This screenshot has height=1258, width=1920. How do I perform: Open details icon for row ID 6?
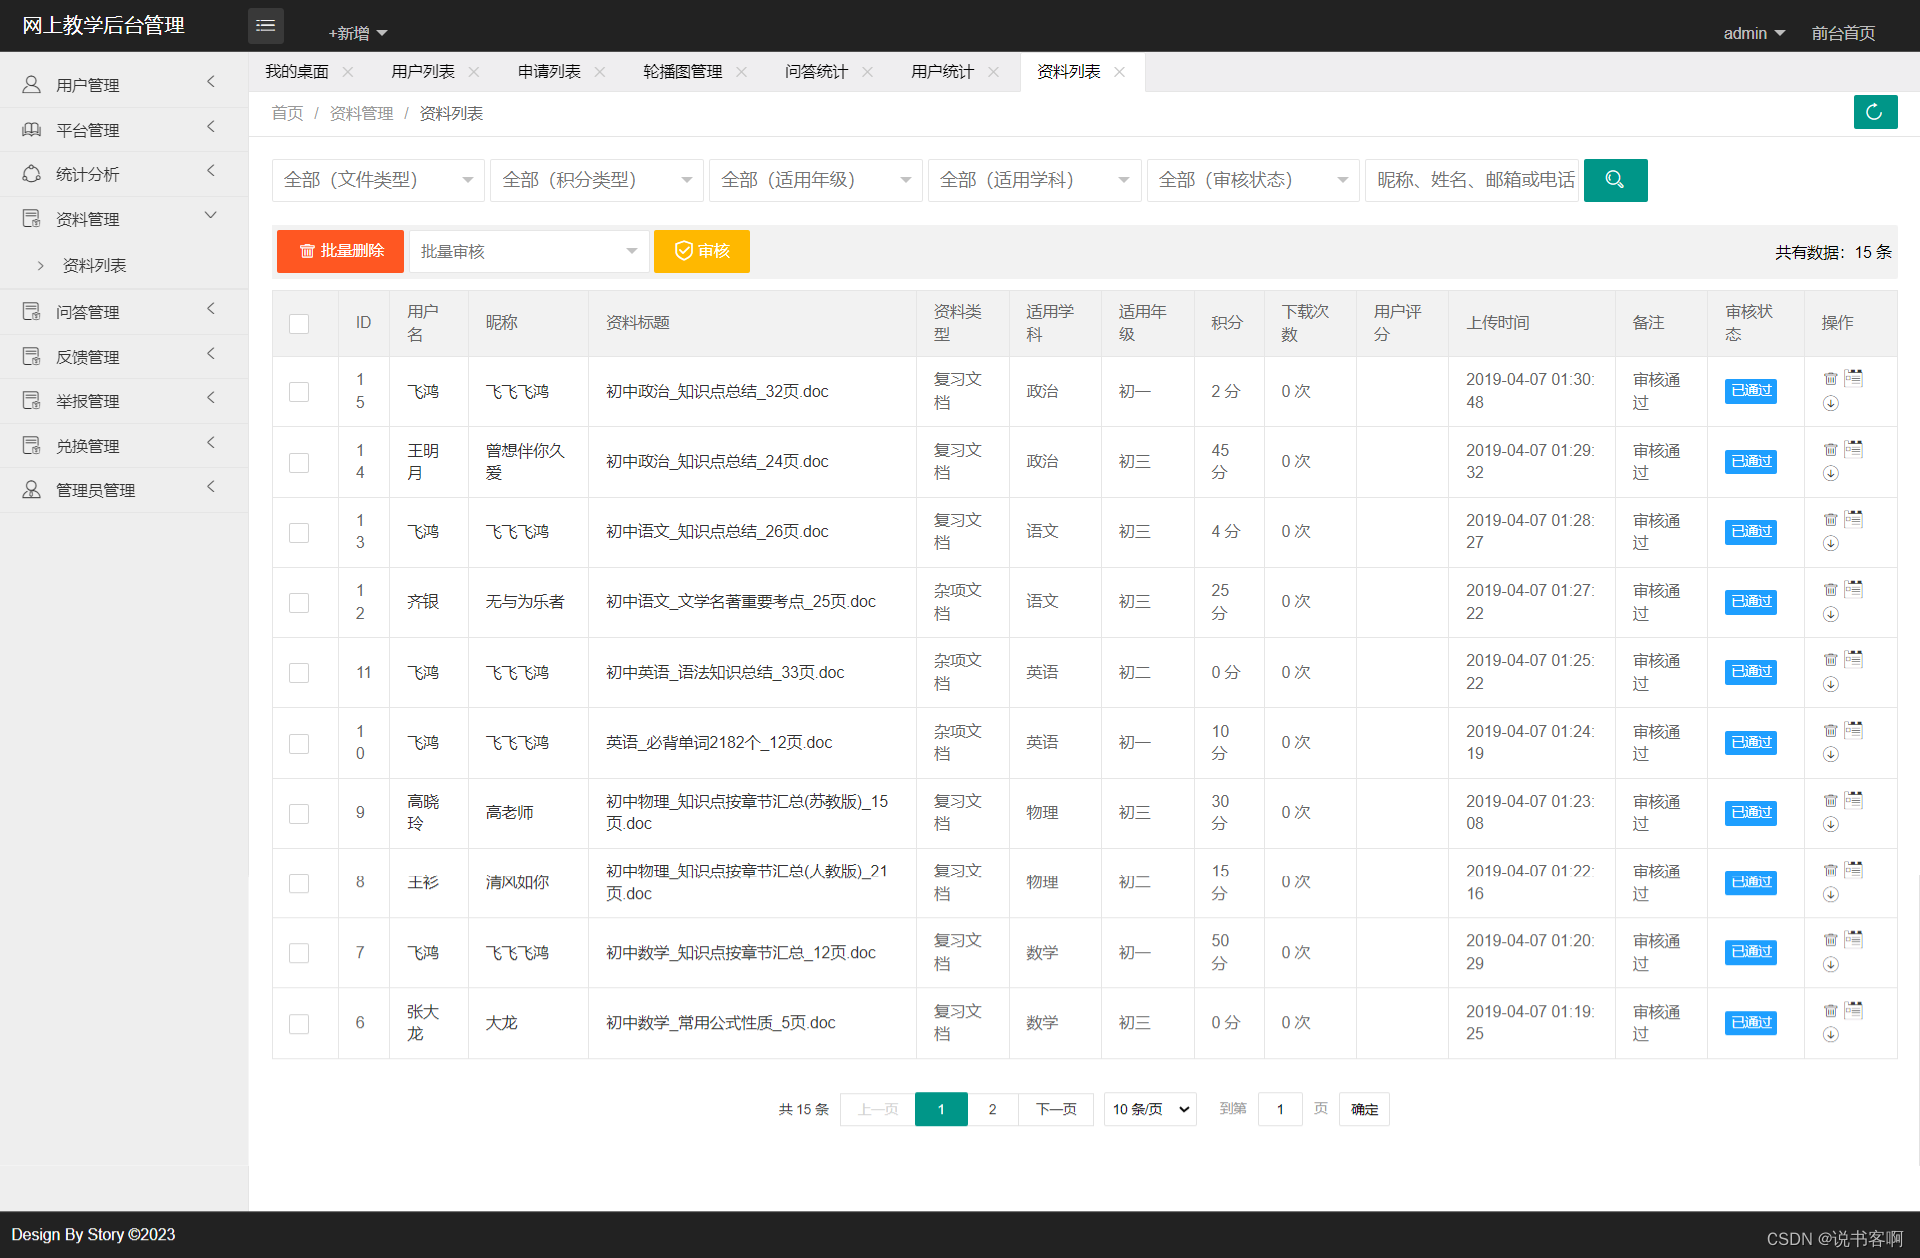click(1854, 1010)
